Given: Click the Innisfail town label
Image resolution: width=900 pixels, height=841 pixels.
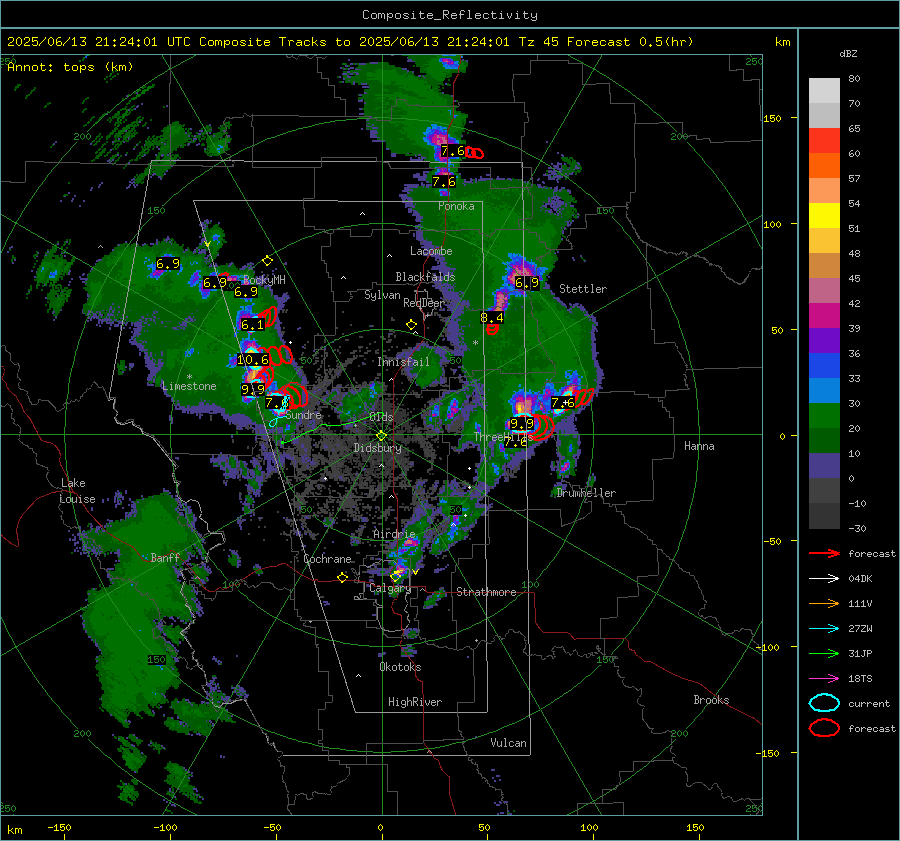Looking at the screenshot, I should (403, 362).
